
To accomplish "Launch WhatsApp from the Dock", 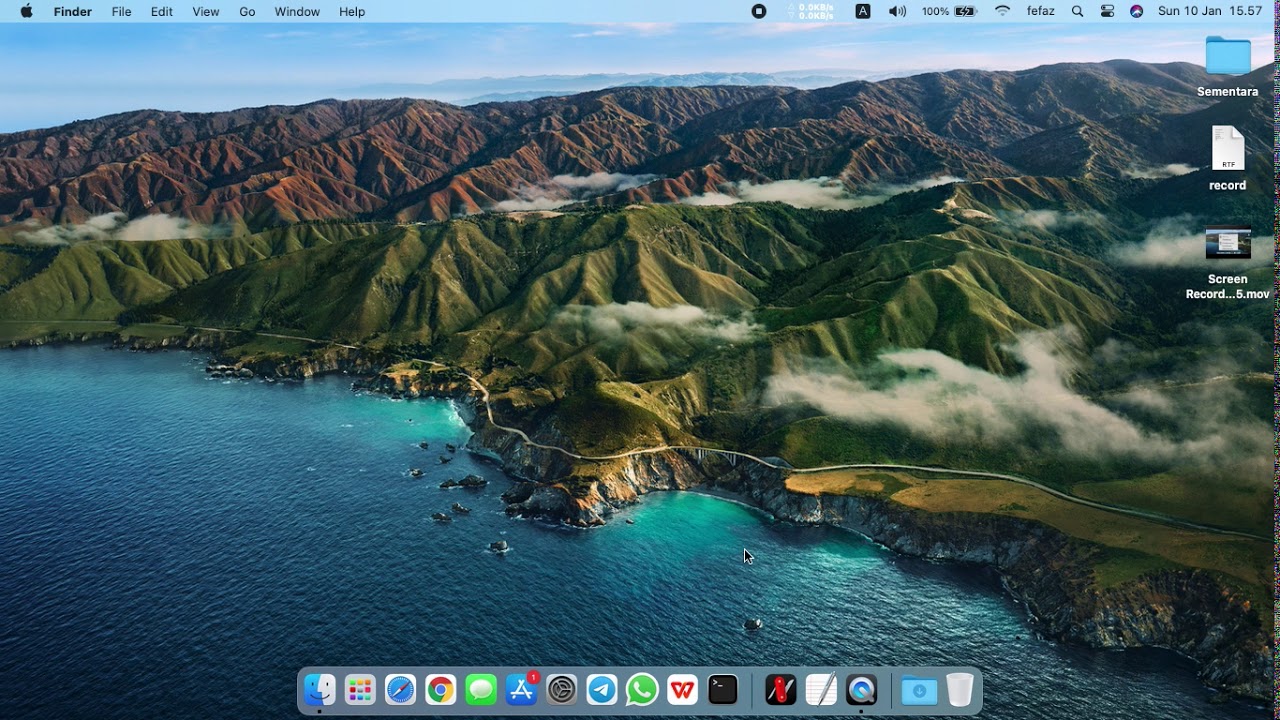I will 642,690.
